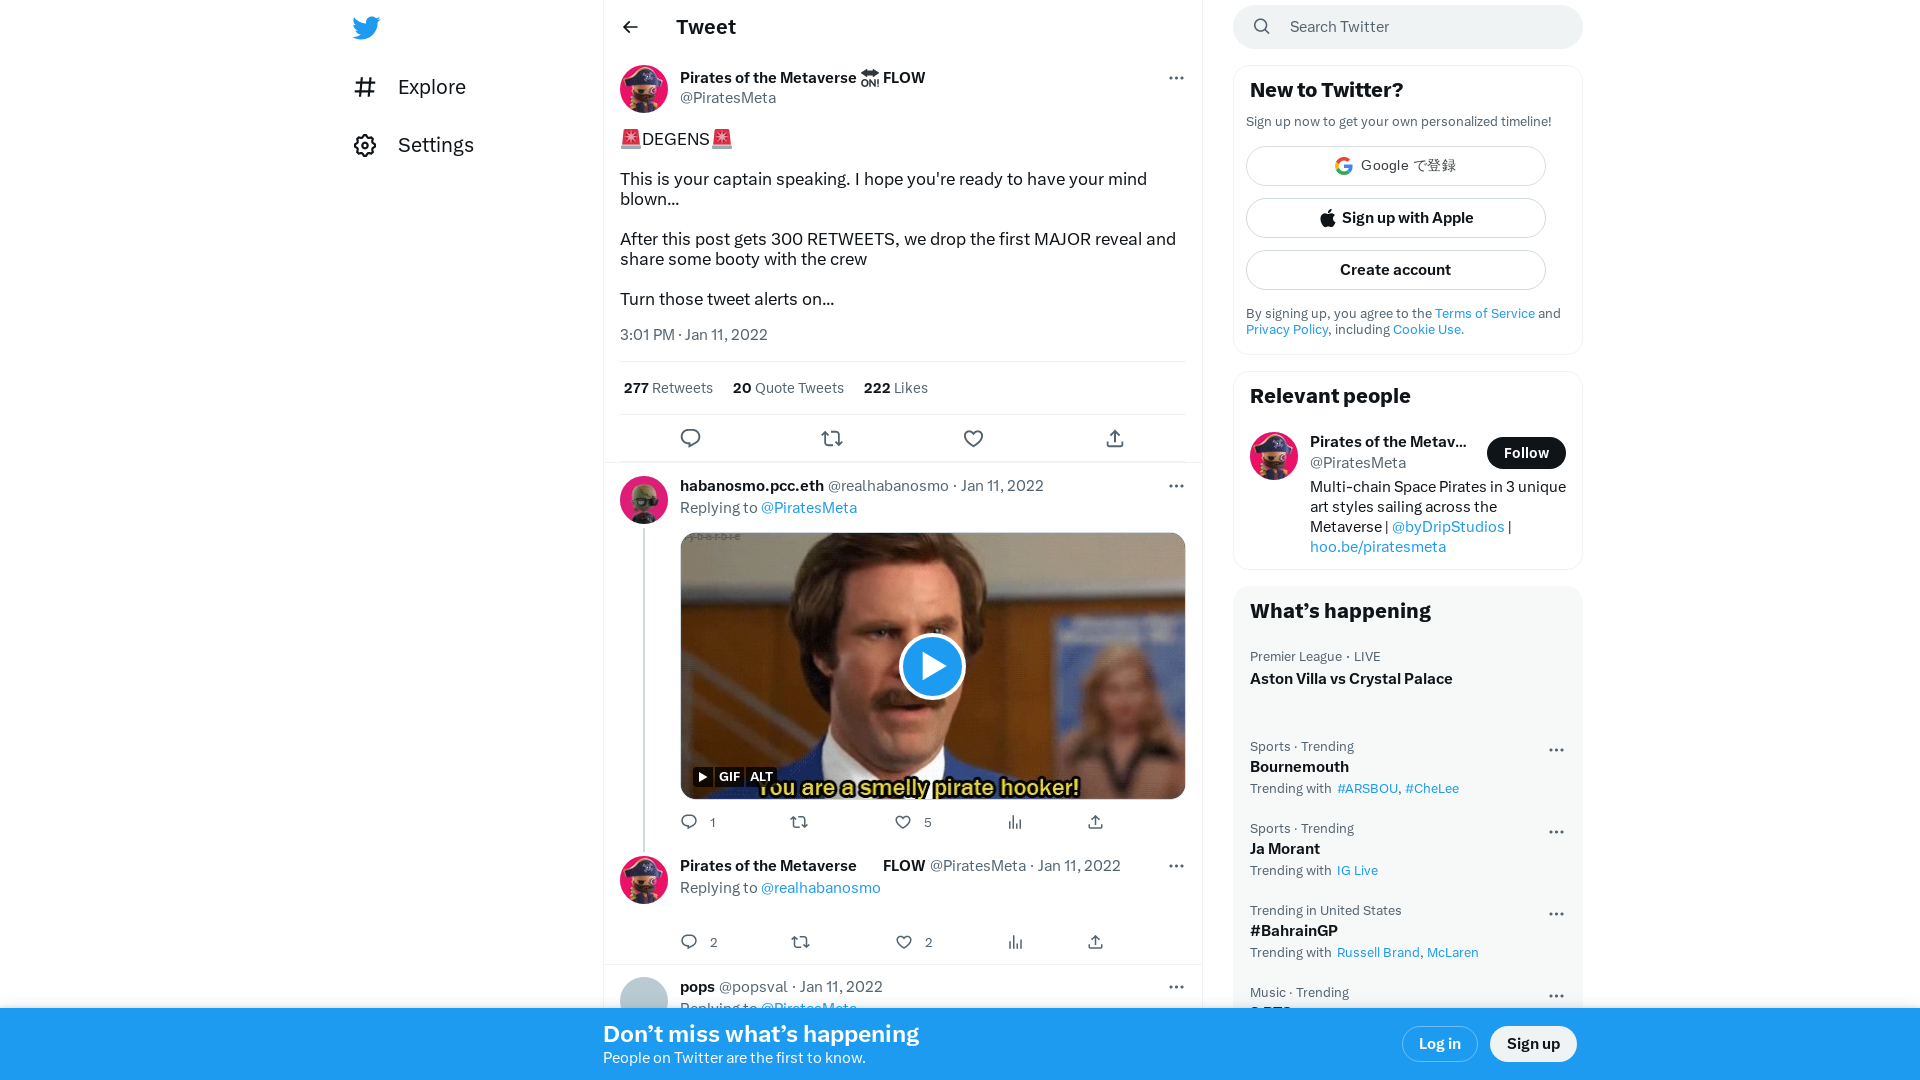Open the Explore page
Viewport: 1920px width, 1080px height.
pos(410,87)
